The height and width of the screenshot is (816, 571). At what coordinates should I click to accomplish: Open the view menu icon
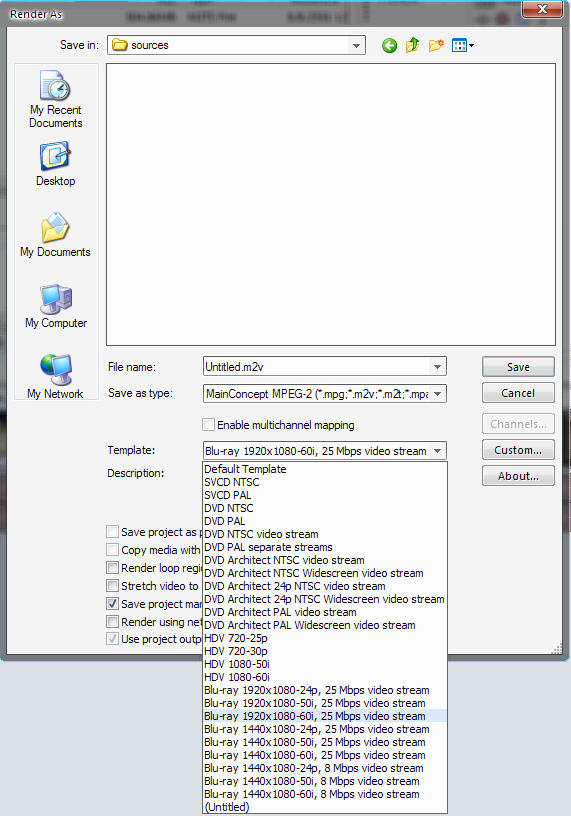[x=463, y=46]
